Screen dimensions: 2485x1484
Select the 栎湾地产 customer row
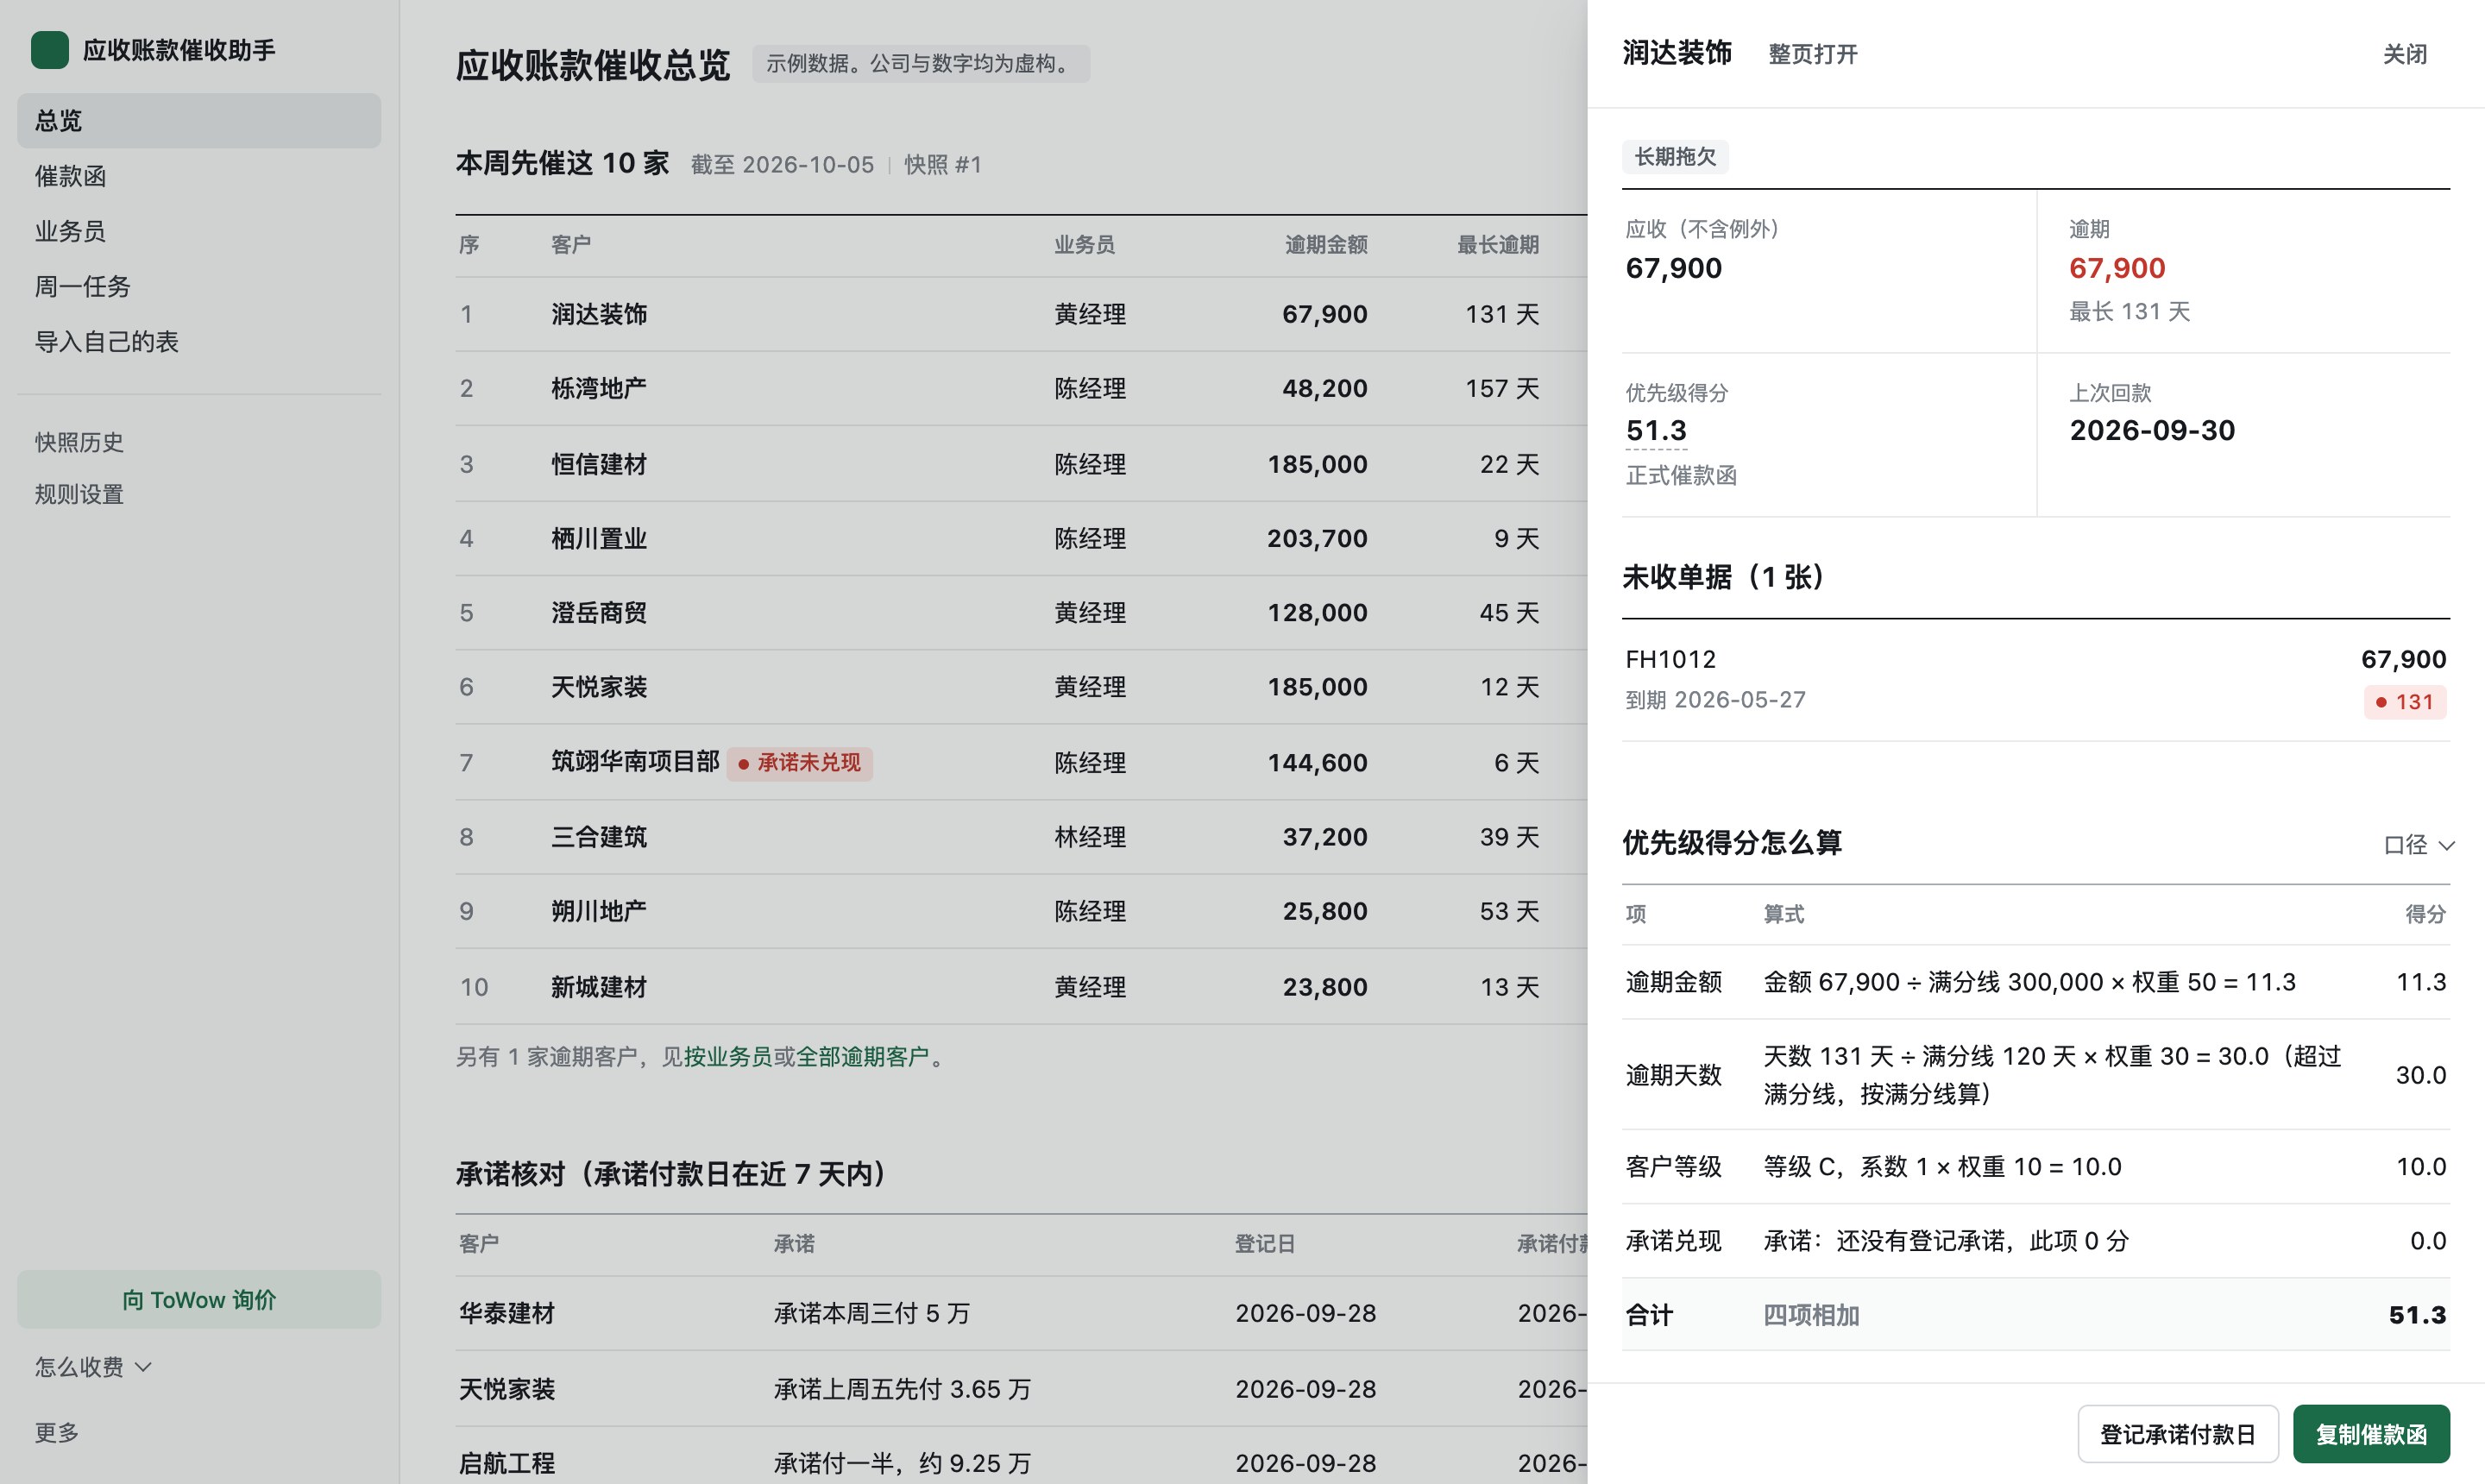[x=1021, y=388]
